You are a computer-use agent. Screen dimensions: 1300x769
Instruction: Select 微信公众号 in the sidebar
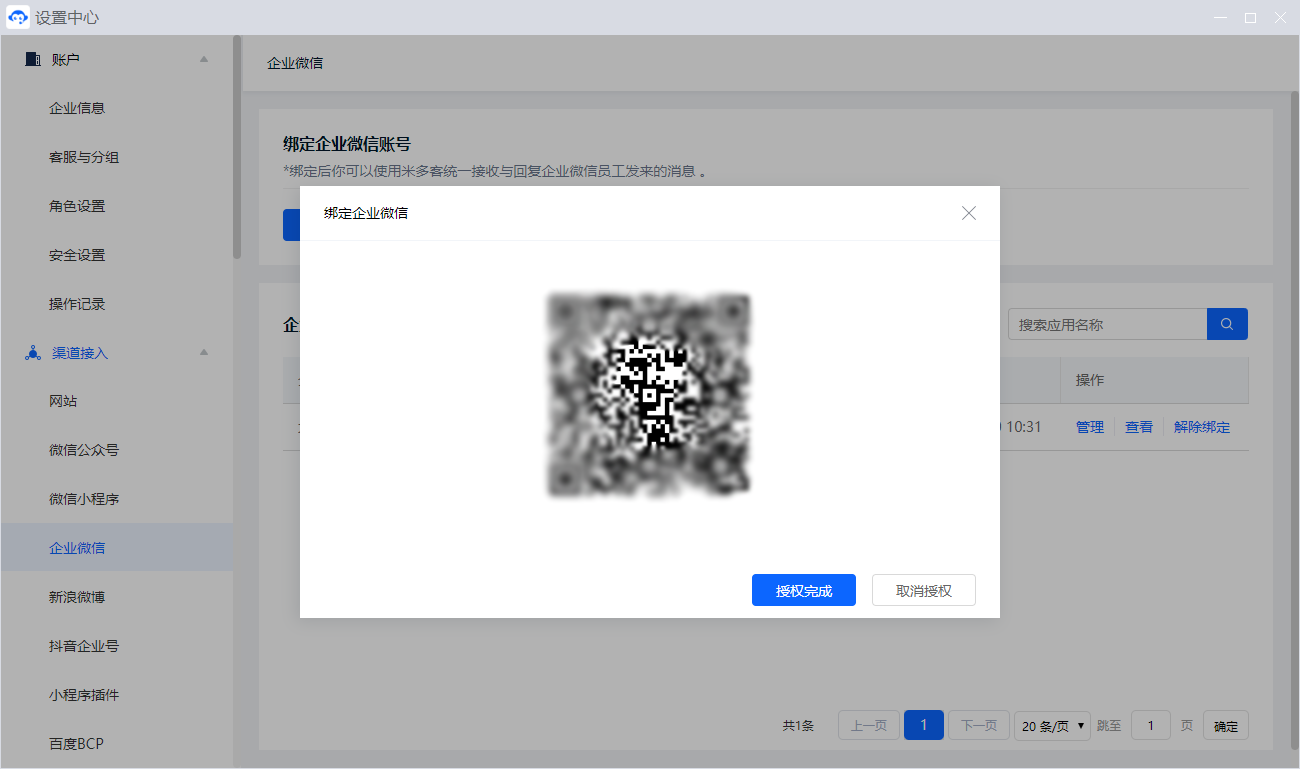[x=84, y=450]
